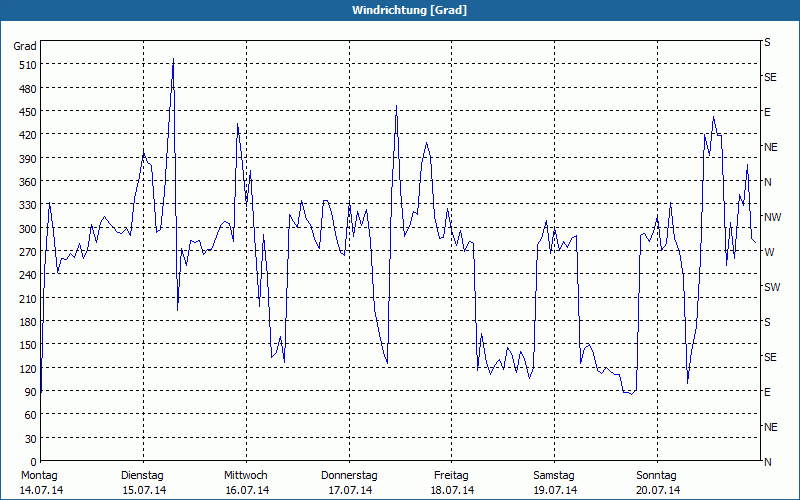800x500 pixels.
Task: Select the date 19.07.14
Action: [555, 490]
